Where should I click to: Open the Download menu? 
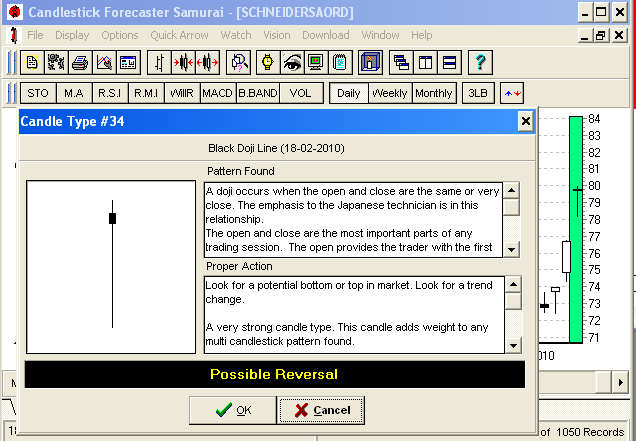tap(326, 35)
